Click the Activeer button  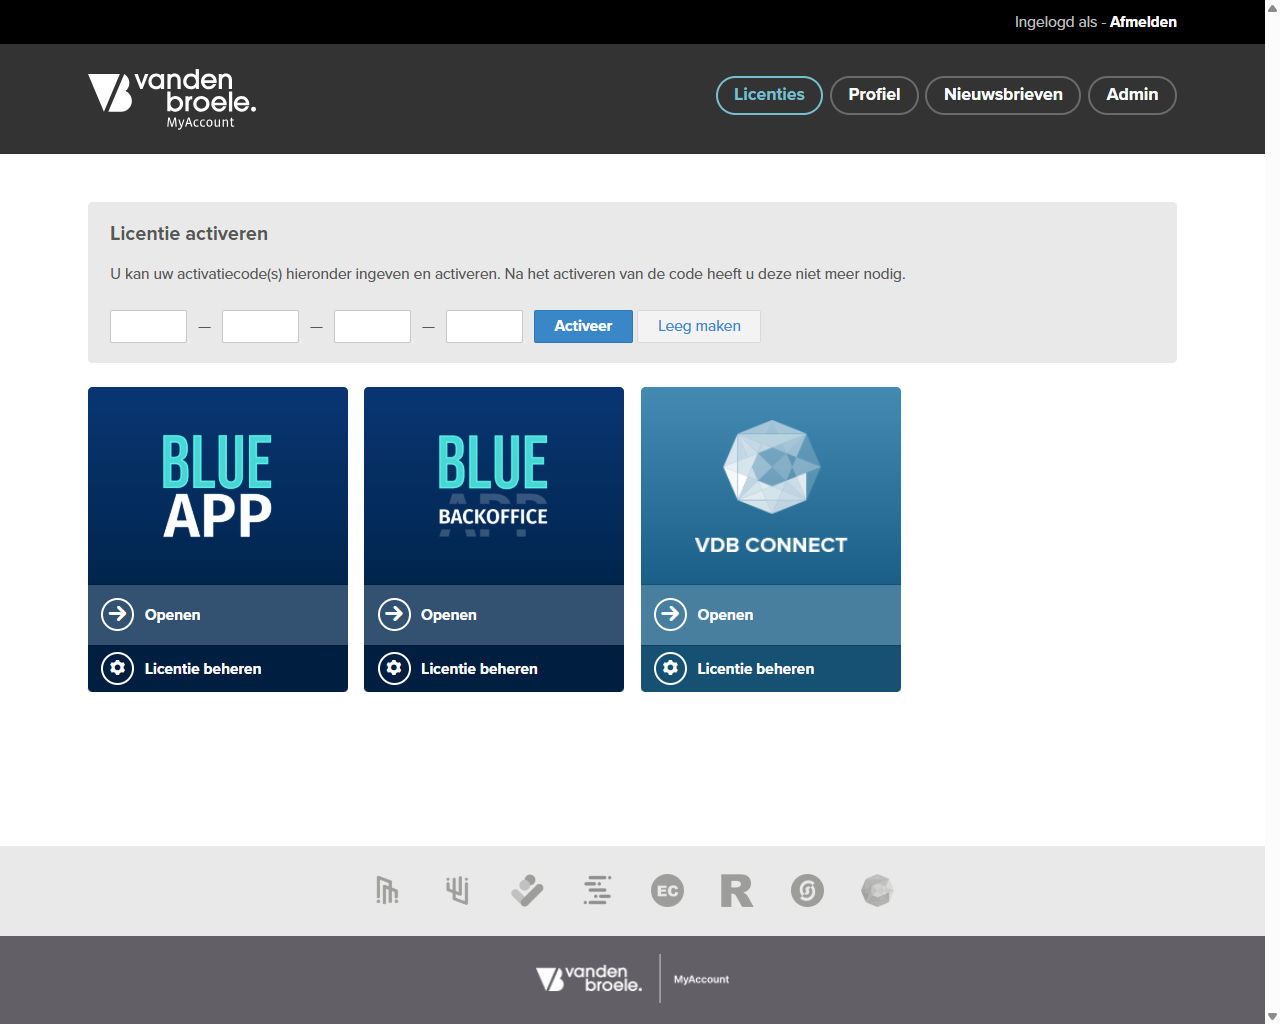(583, 326)
